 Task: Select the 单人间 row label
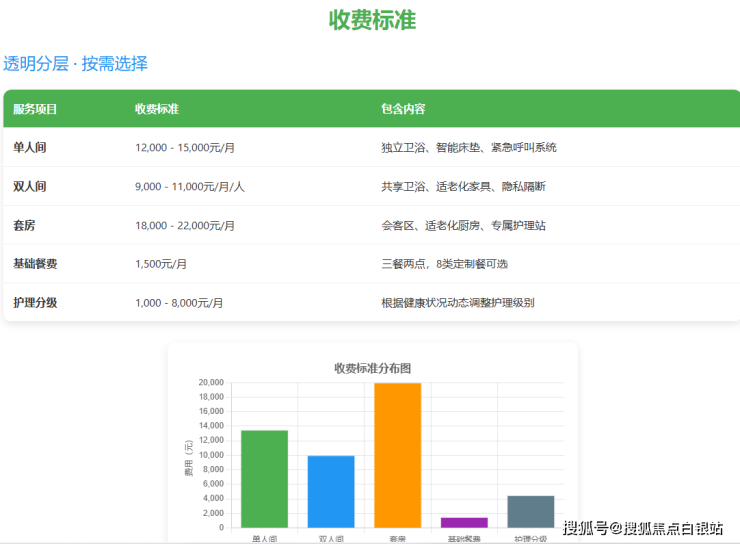point(30,147)
